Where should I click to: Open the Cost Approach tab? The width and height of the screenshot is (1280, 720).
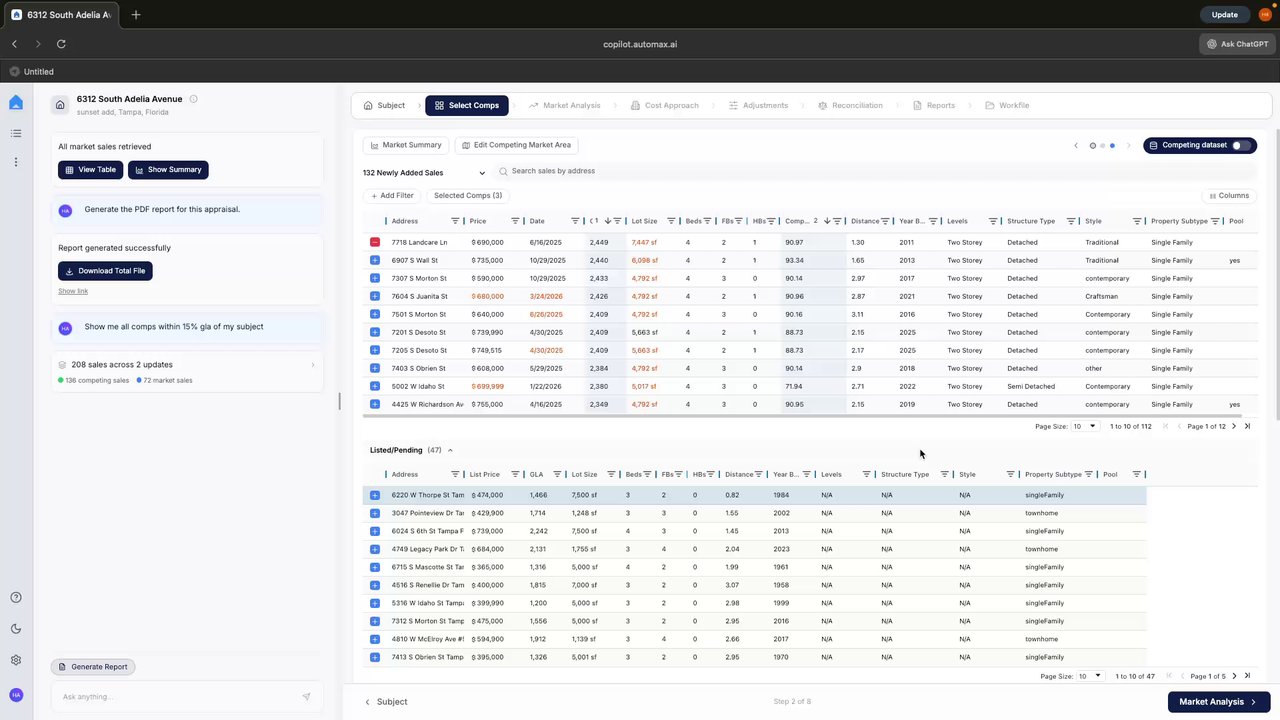click(665, 105)
